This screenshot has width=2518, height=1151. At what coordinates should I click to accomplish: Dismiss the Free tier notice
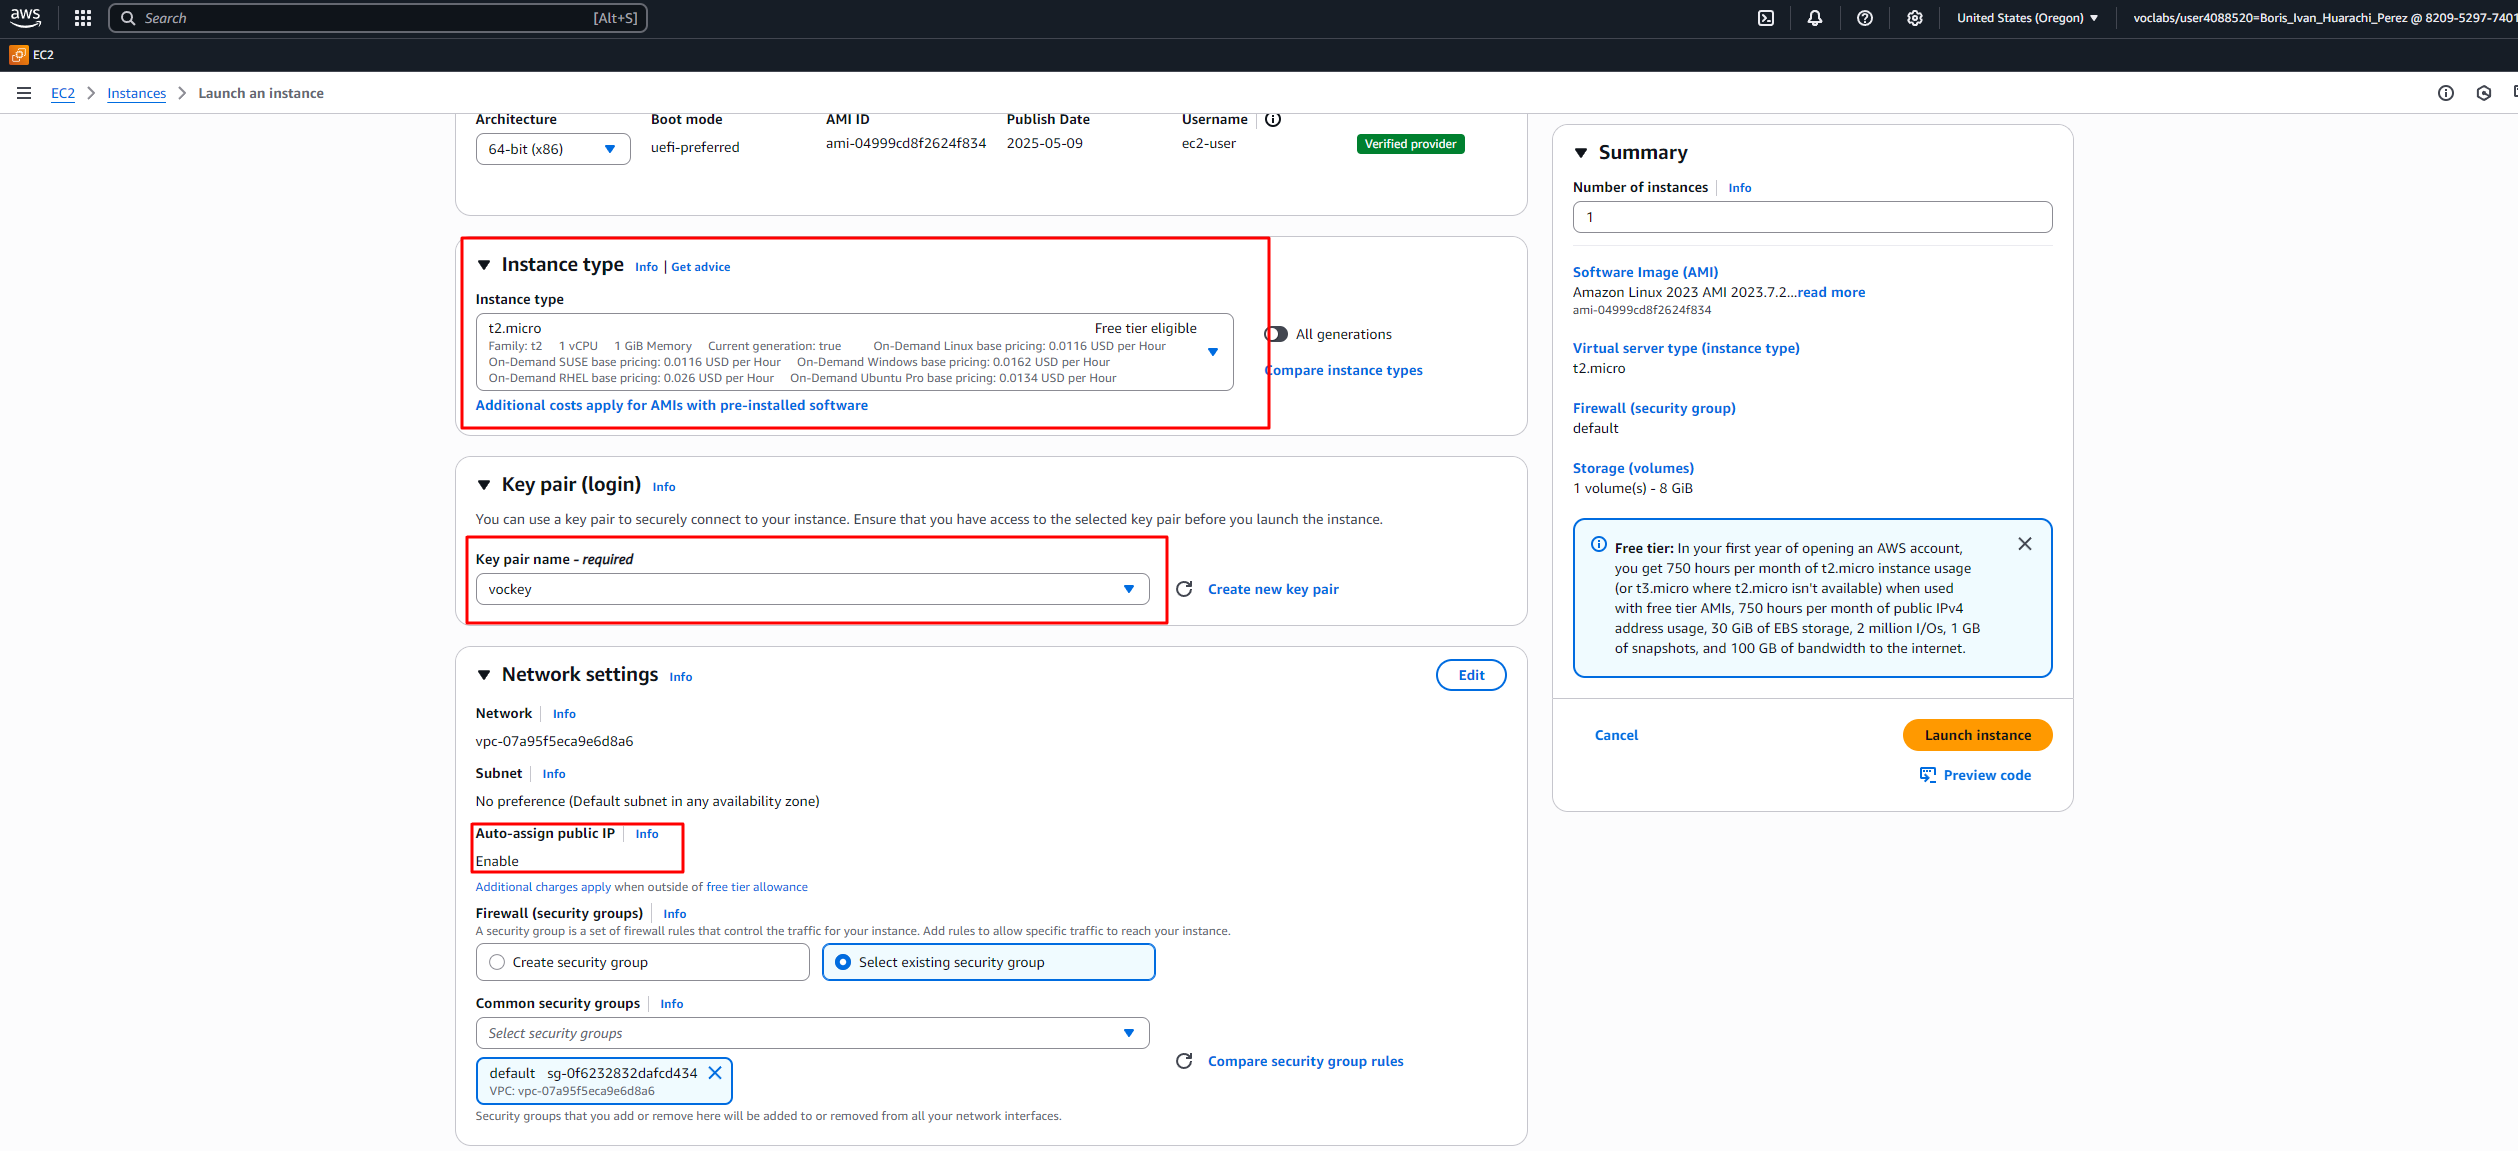tap(2025, 544)
